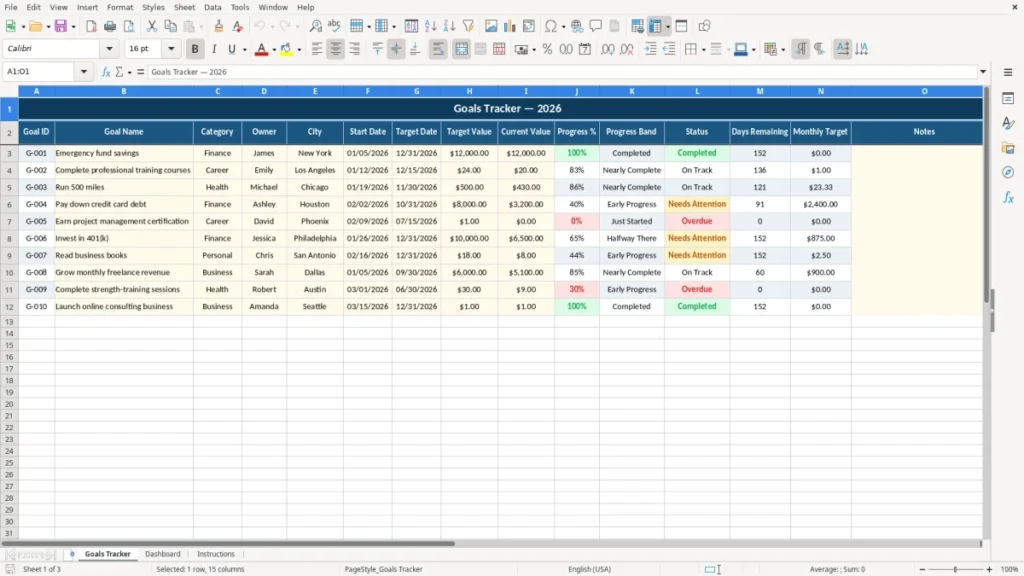Open font color dropdown arrow

click(274, 50)
